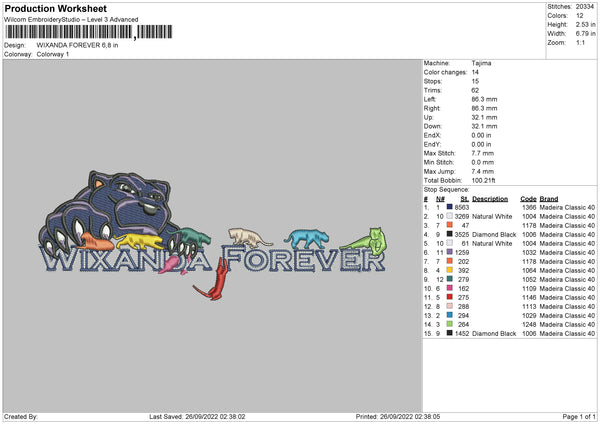600x424 pixels.
Task: Select the Machine value Tajima
Action: click(481, 63)
